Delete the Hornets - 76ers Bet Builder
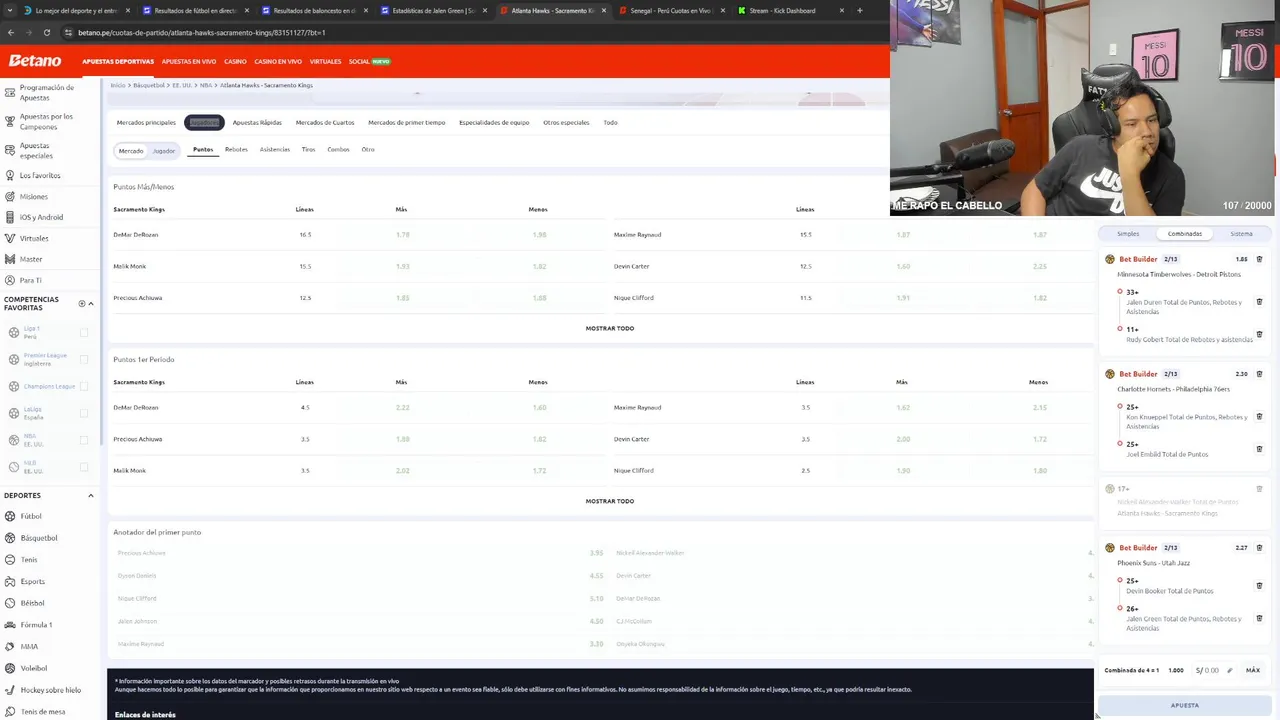The image size is (1280, 720). click(x=1259, y=374)
